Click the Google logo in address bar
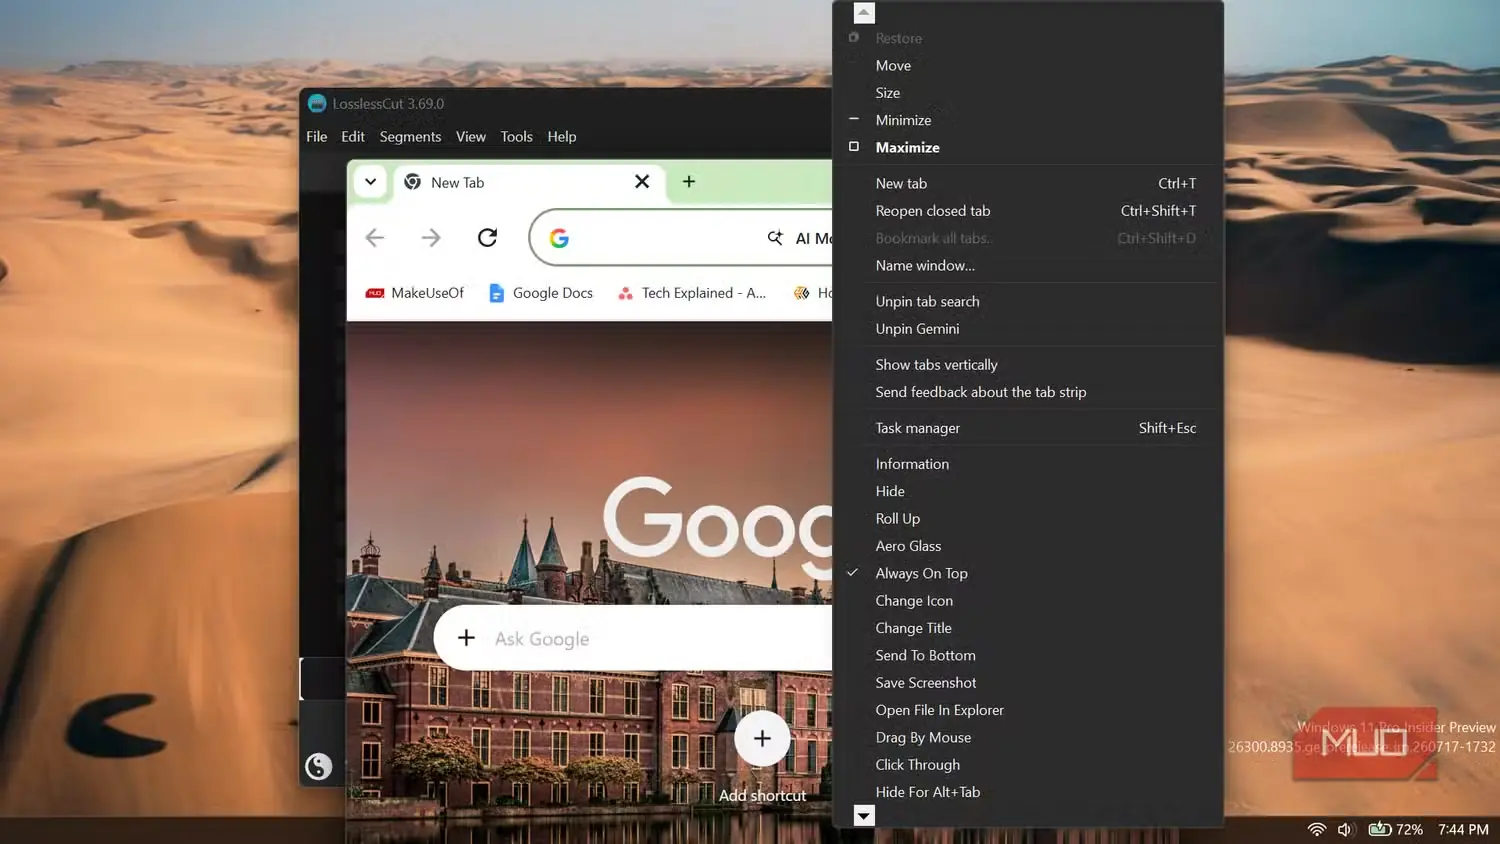 point(559,238)
